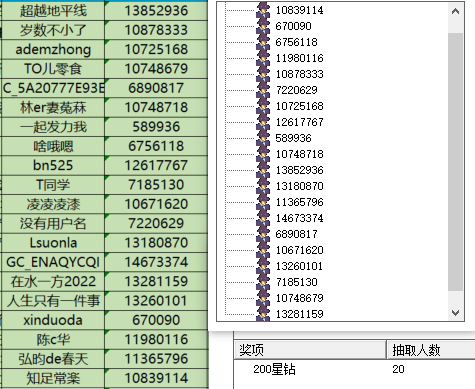475x389 pixels.
Task: Click spreadsheet cell 林er妻菟菻
Action: pyautogui.click(x=53, y=107)
